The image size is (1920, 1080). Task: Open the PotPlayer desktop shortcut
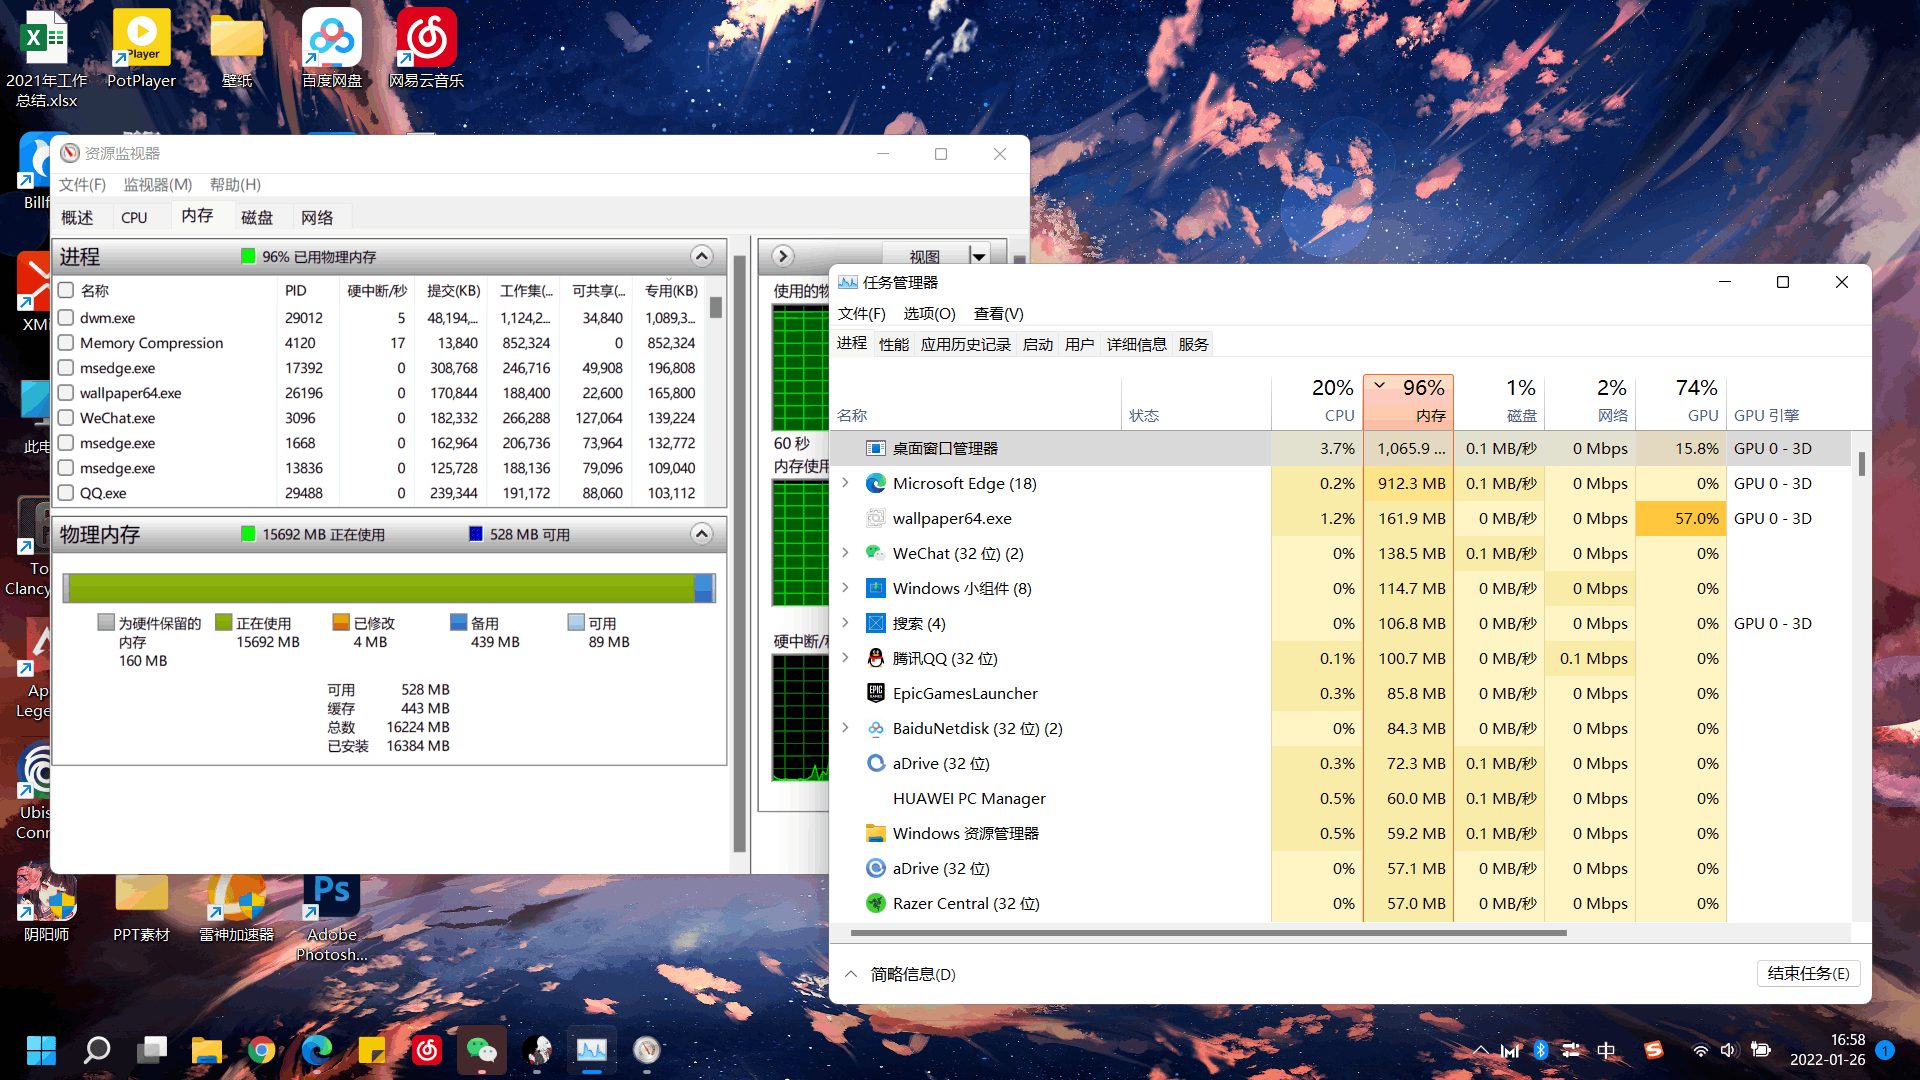point(141,50)
